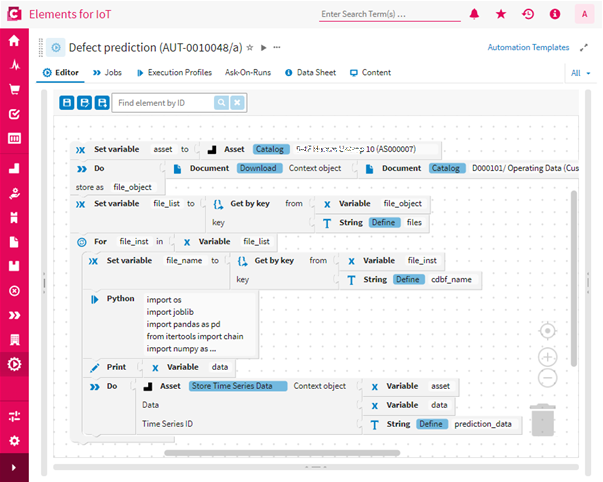
Task: Open the Define dropdown beside String files
Action: [x=384, y=222]
